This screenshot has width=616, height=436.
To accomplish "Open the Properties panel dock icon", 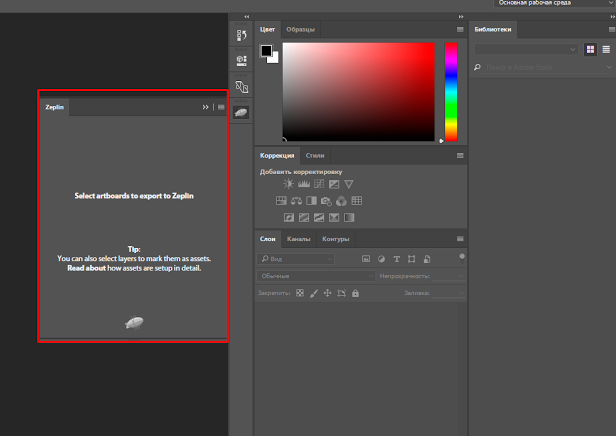I will coord(241,60).
